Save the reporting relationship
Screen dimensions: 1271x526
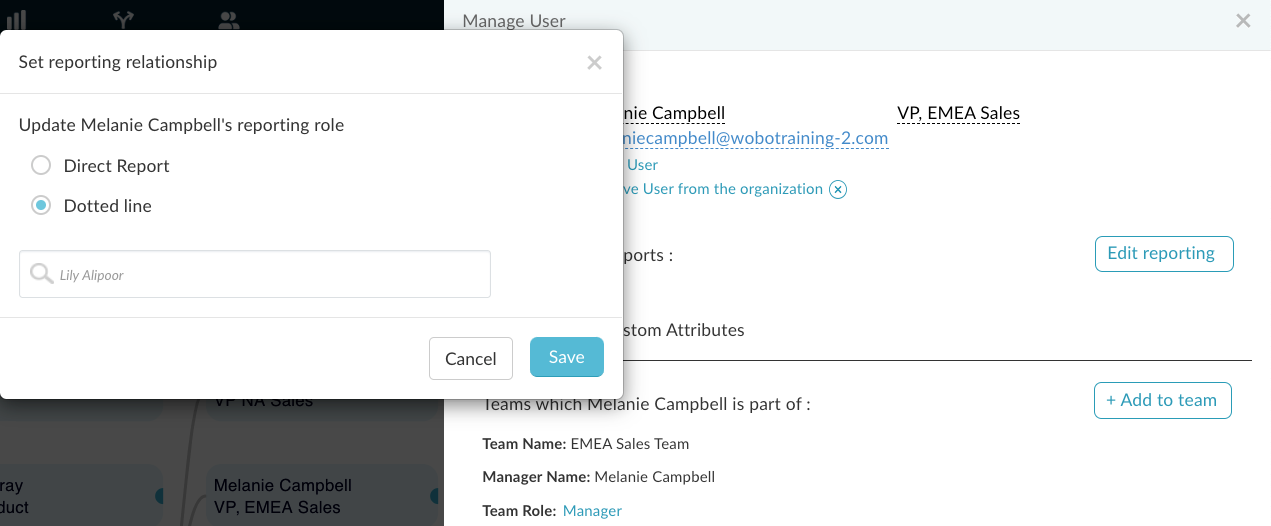pos(567,357)
